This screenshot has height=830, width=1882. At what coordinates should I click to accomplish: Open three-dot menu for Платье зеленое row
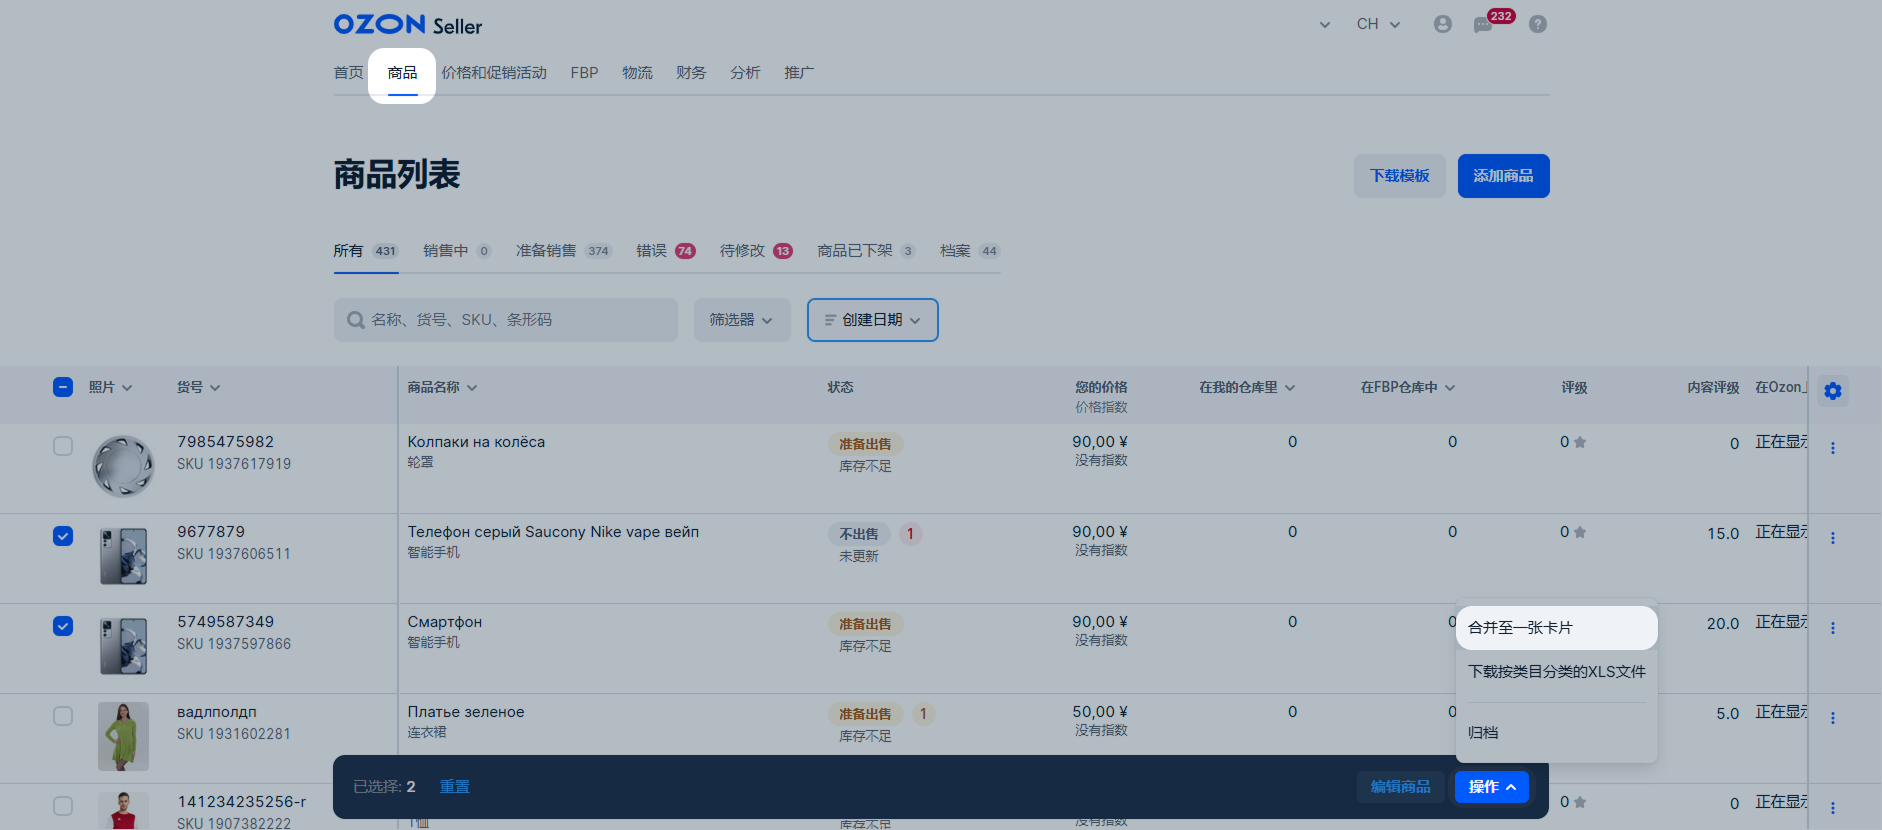click(x=1832, y=718)
